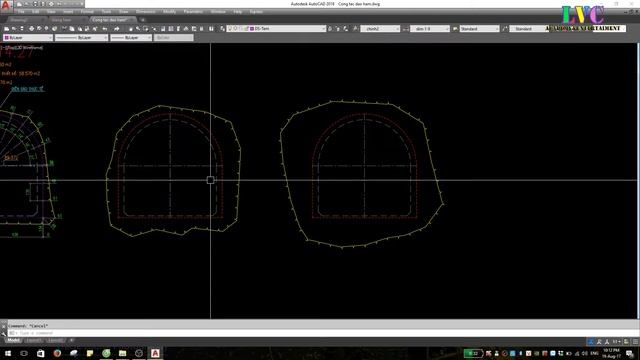Select the Match Properties tool

coord(87,29)
